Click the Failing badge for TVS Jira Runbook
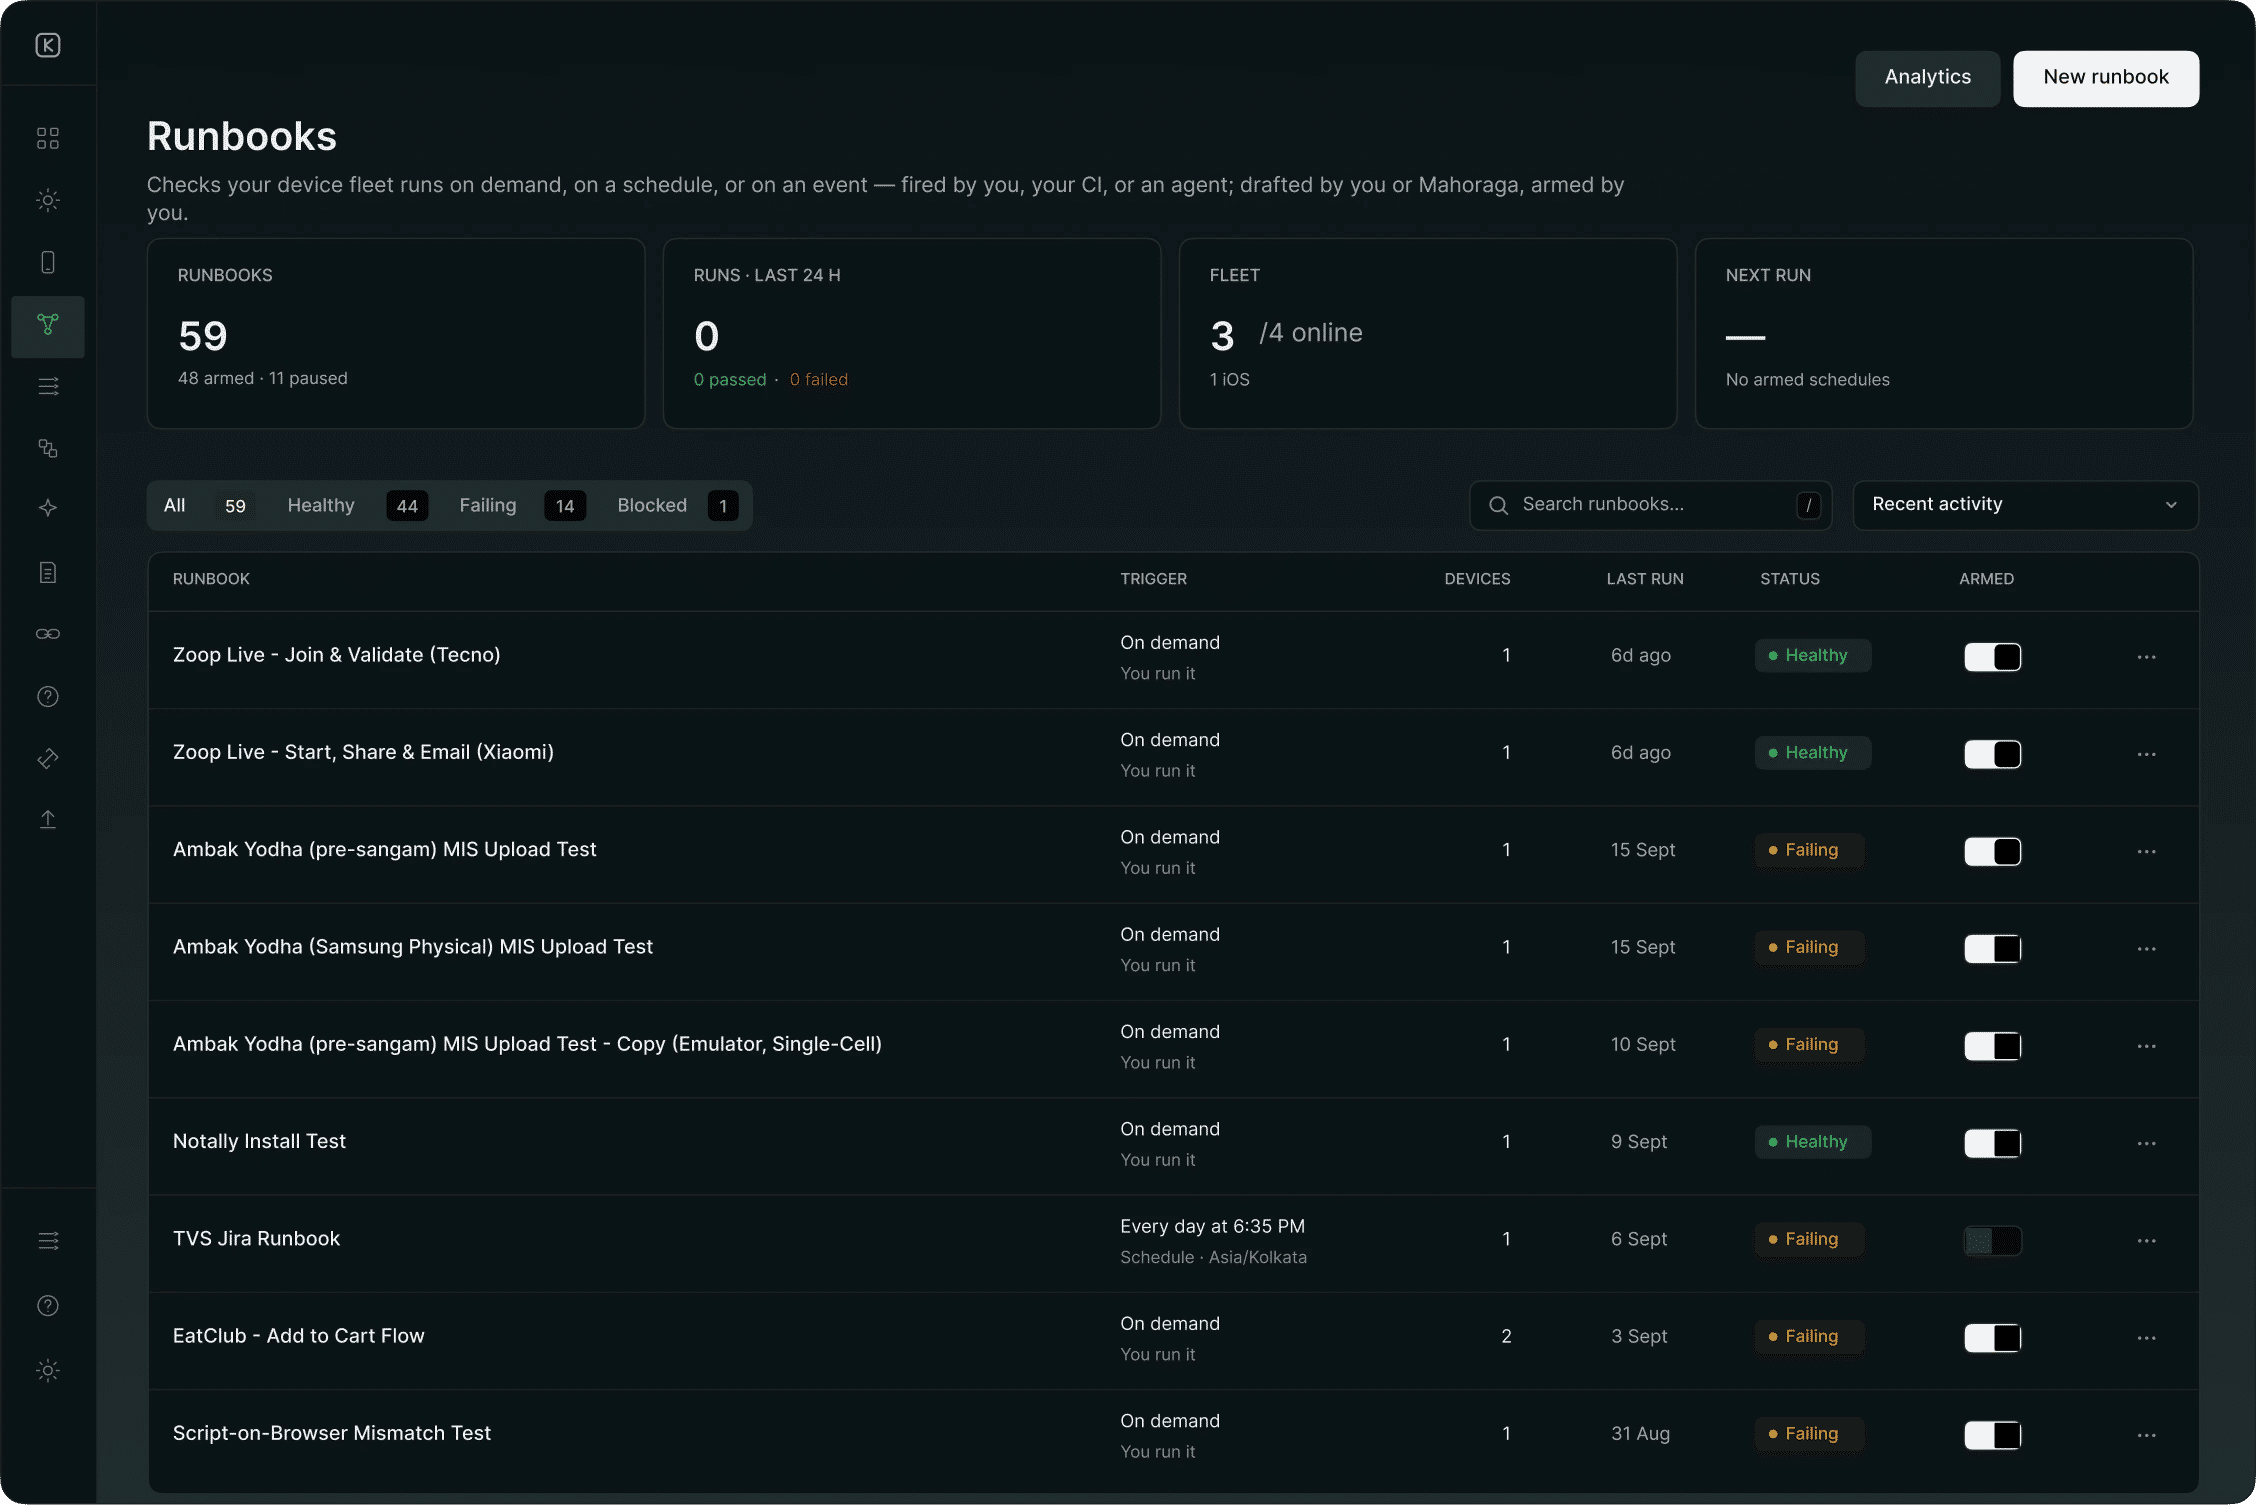 click(x=1809, y=1239)
